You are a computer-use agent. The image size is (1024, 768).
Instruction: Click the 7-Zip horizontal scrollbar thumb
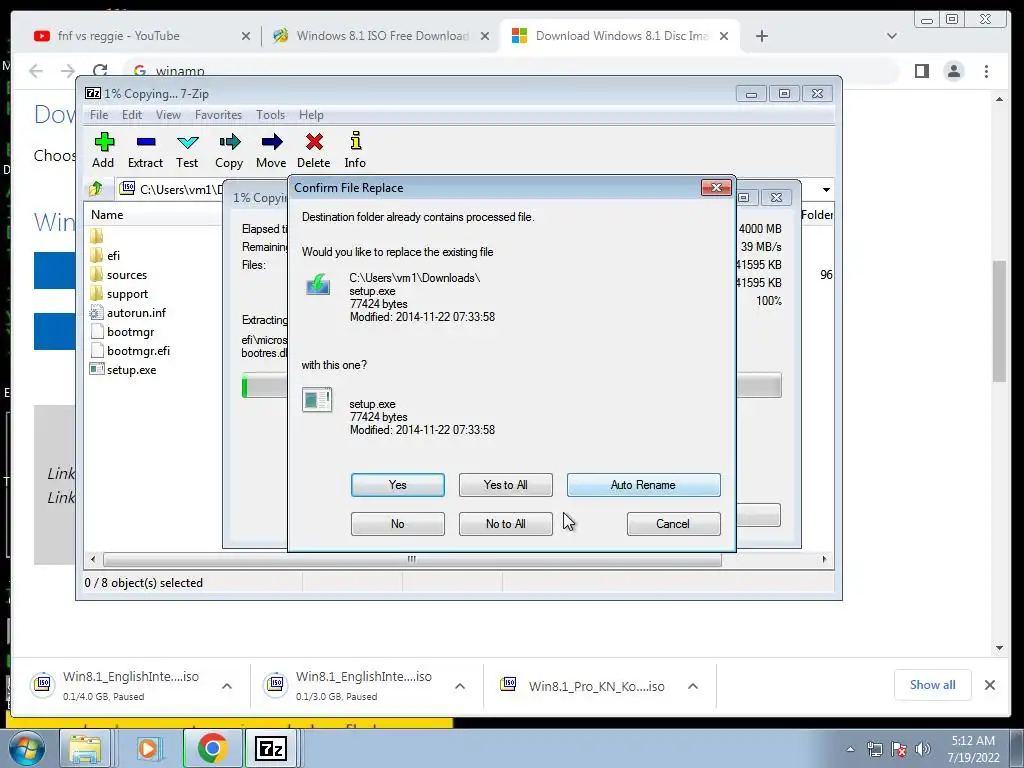(412, 560)
